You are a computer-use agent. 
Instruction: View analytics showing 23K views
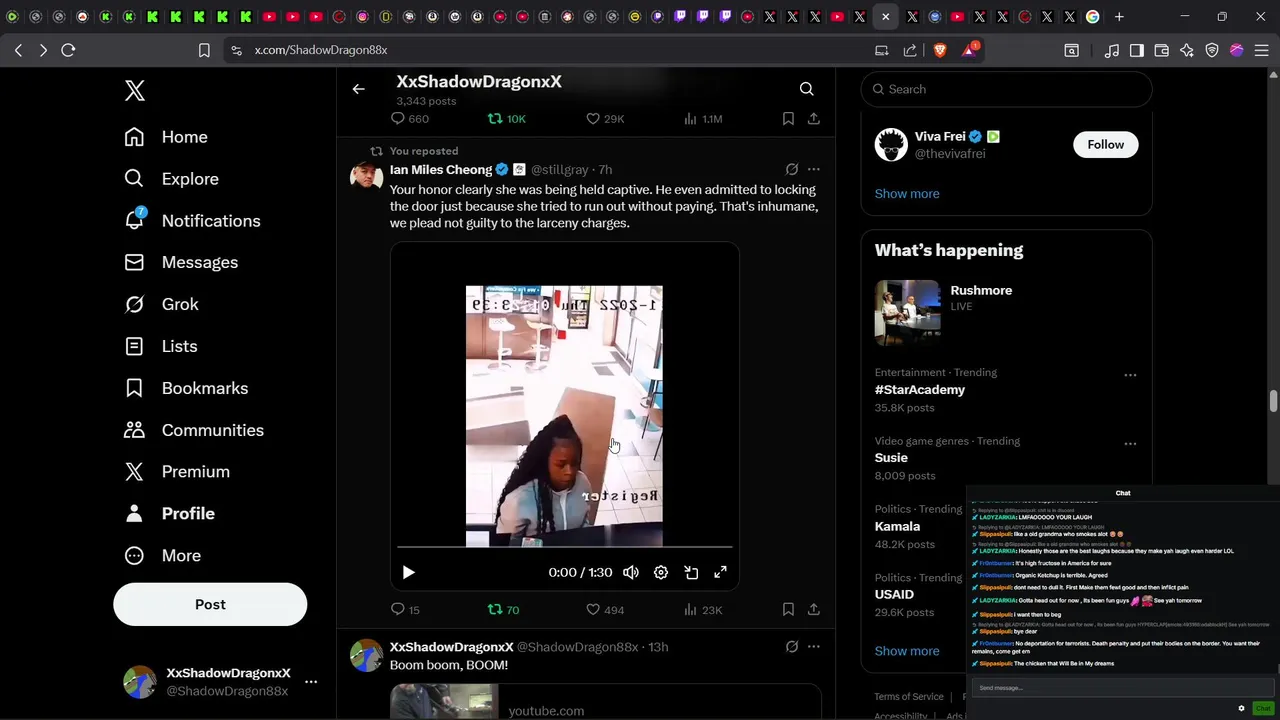coord(703,609)
